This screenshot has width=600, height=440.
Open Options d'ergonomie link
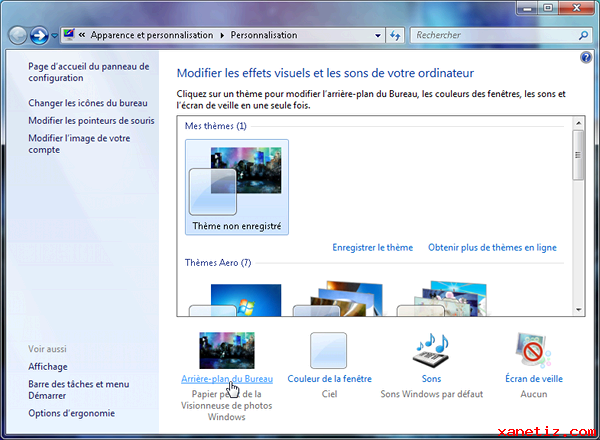click(72, 413)
